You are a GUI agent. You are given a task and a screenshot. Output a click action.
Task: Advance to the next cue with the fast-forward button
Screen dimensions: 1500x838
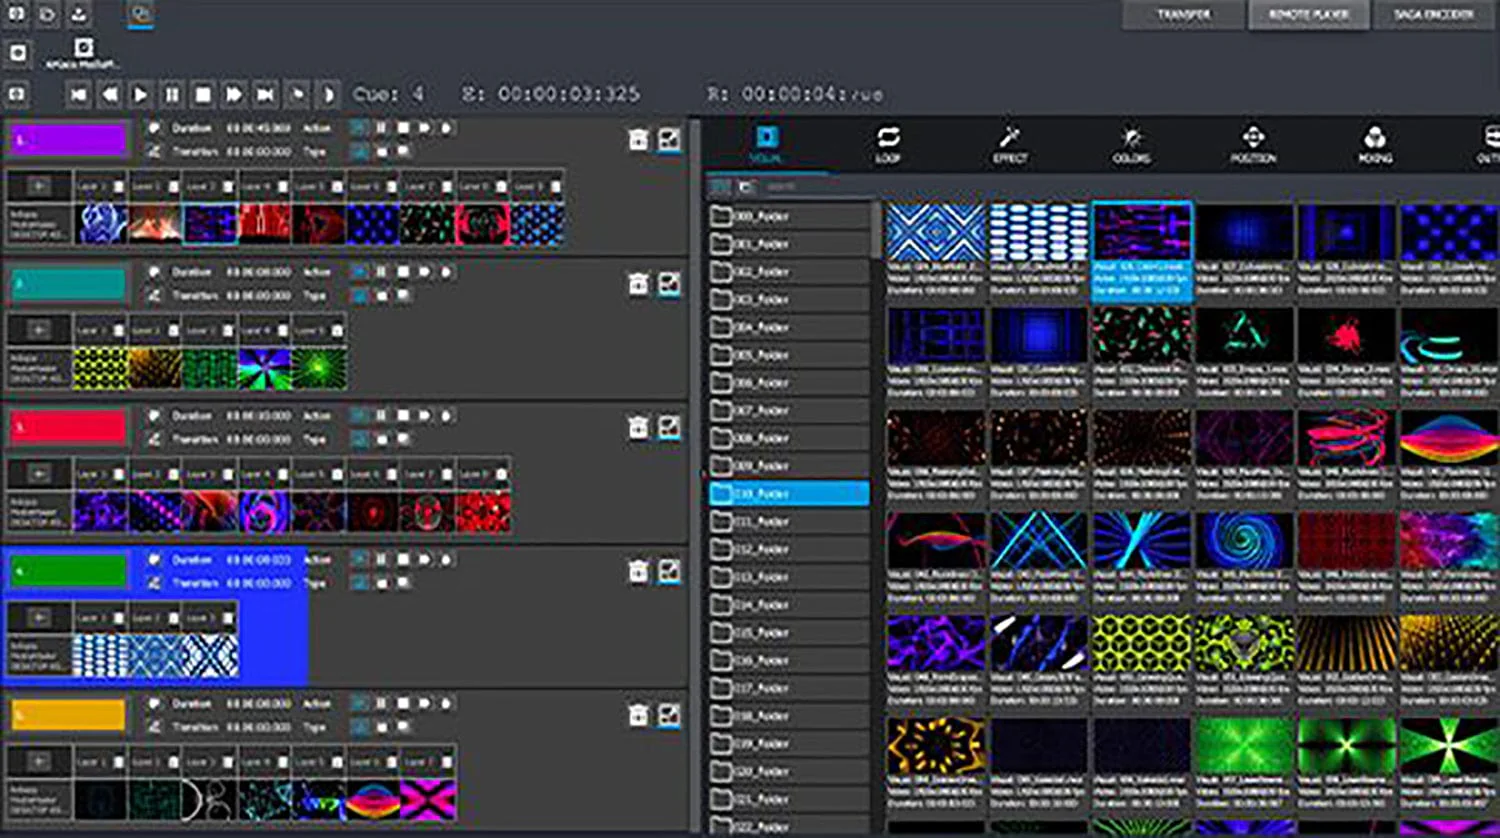click(234, 95)
